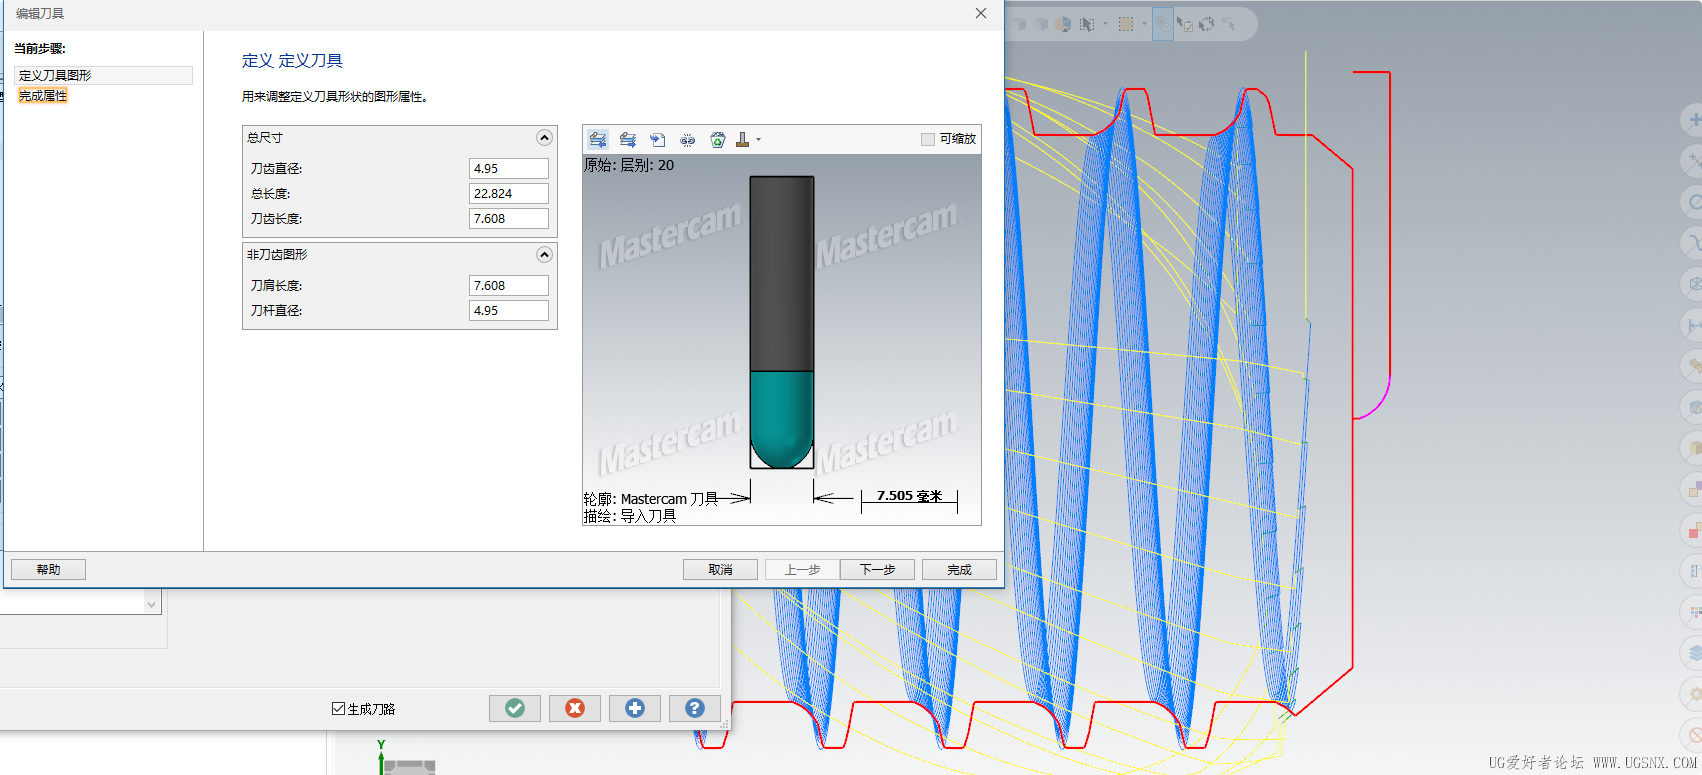
Task: Select the 定义刀具图形 step
Action: point(103,75)
